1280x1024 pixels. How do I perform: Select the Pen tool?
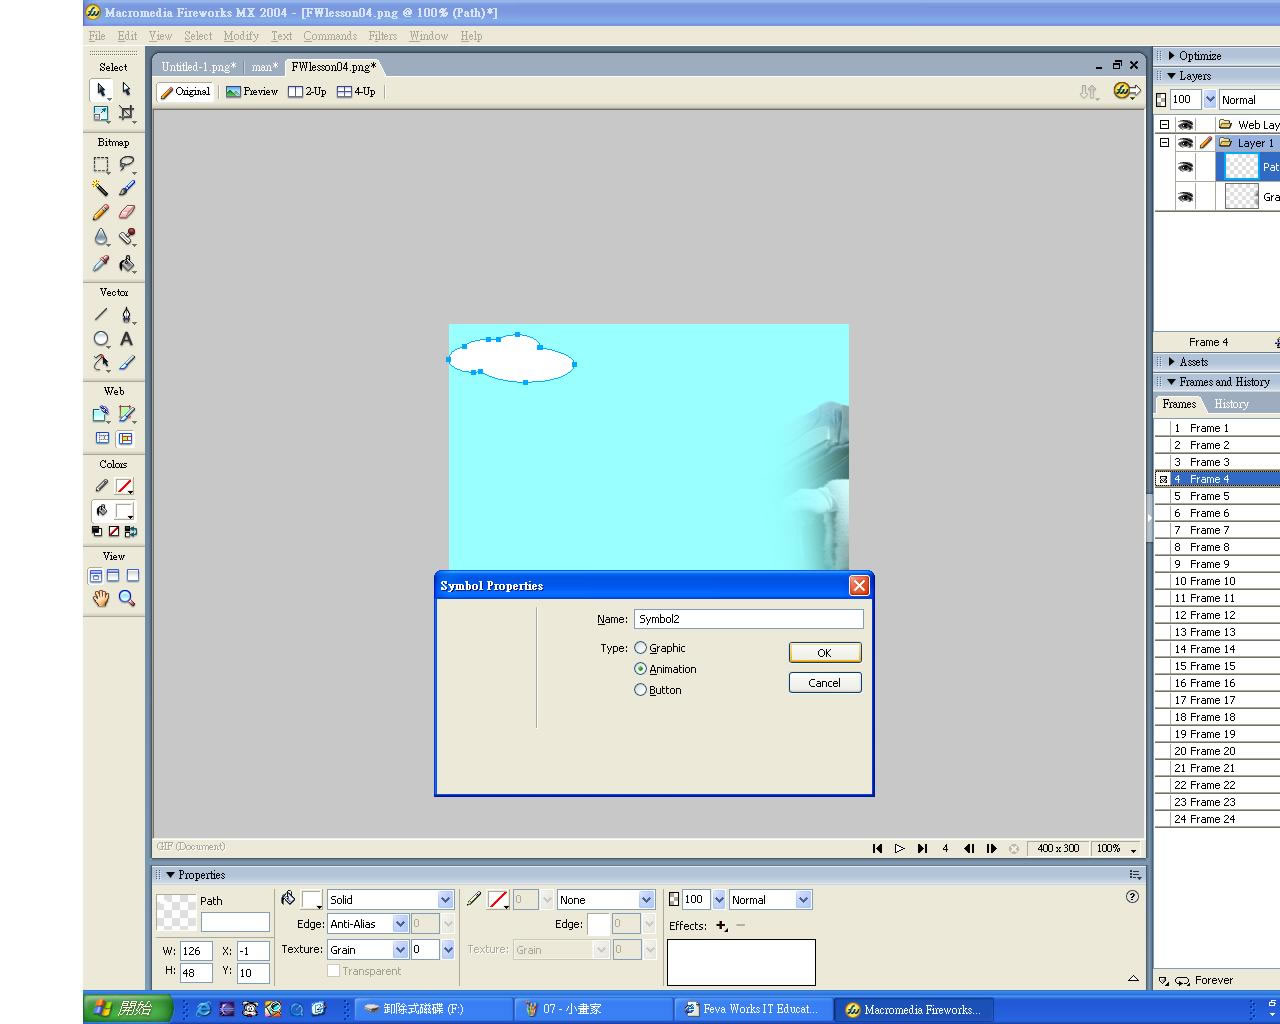point(126,315)
